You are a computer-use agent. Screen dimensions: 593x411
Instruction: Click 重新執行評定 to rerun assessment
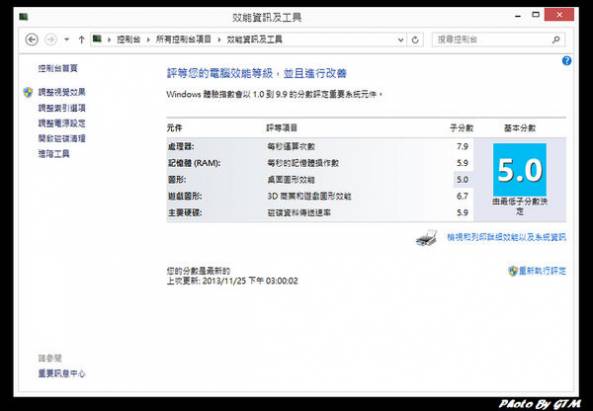[x=542, y=271]
